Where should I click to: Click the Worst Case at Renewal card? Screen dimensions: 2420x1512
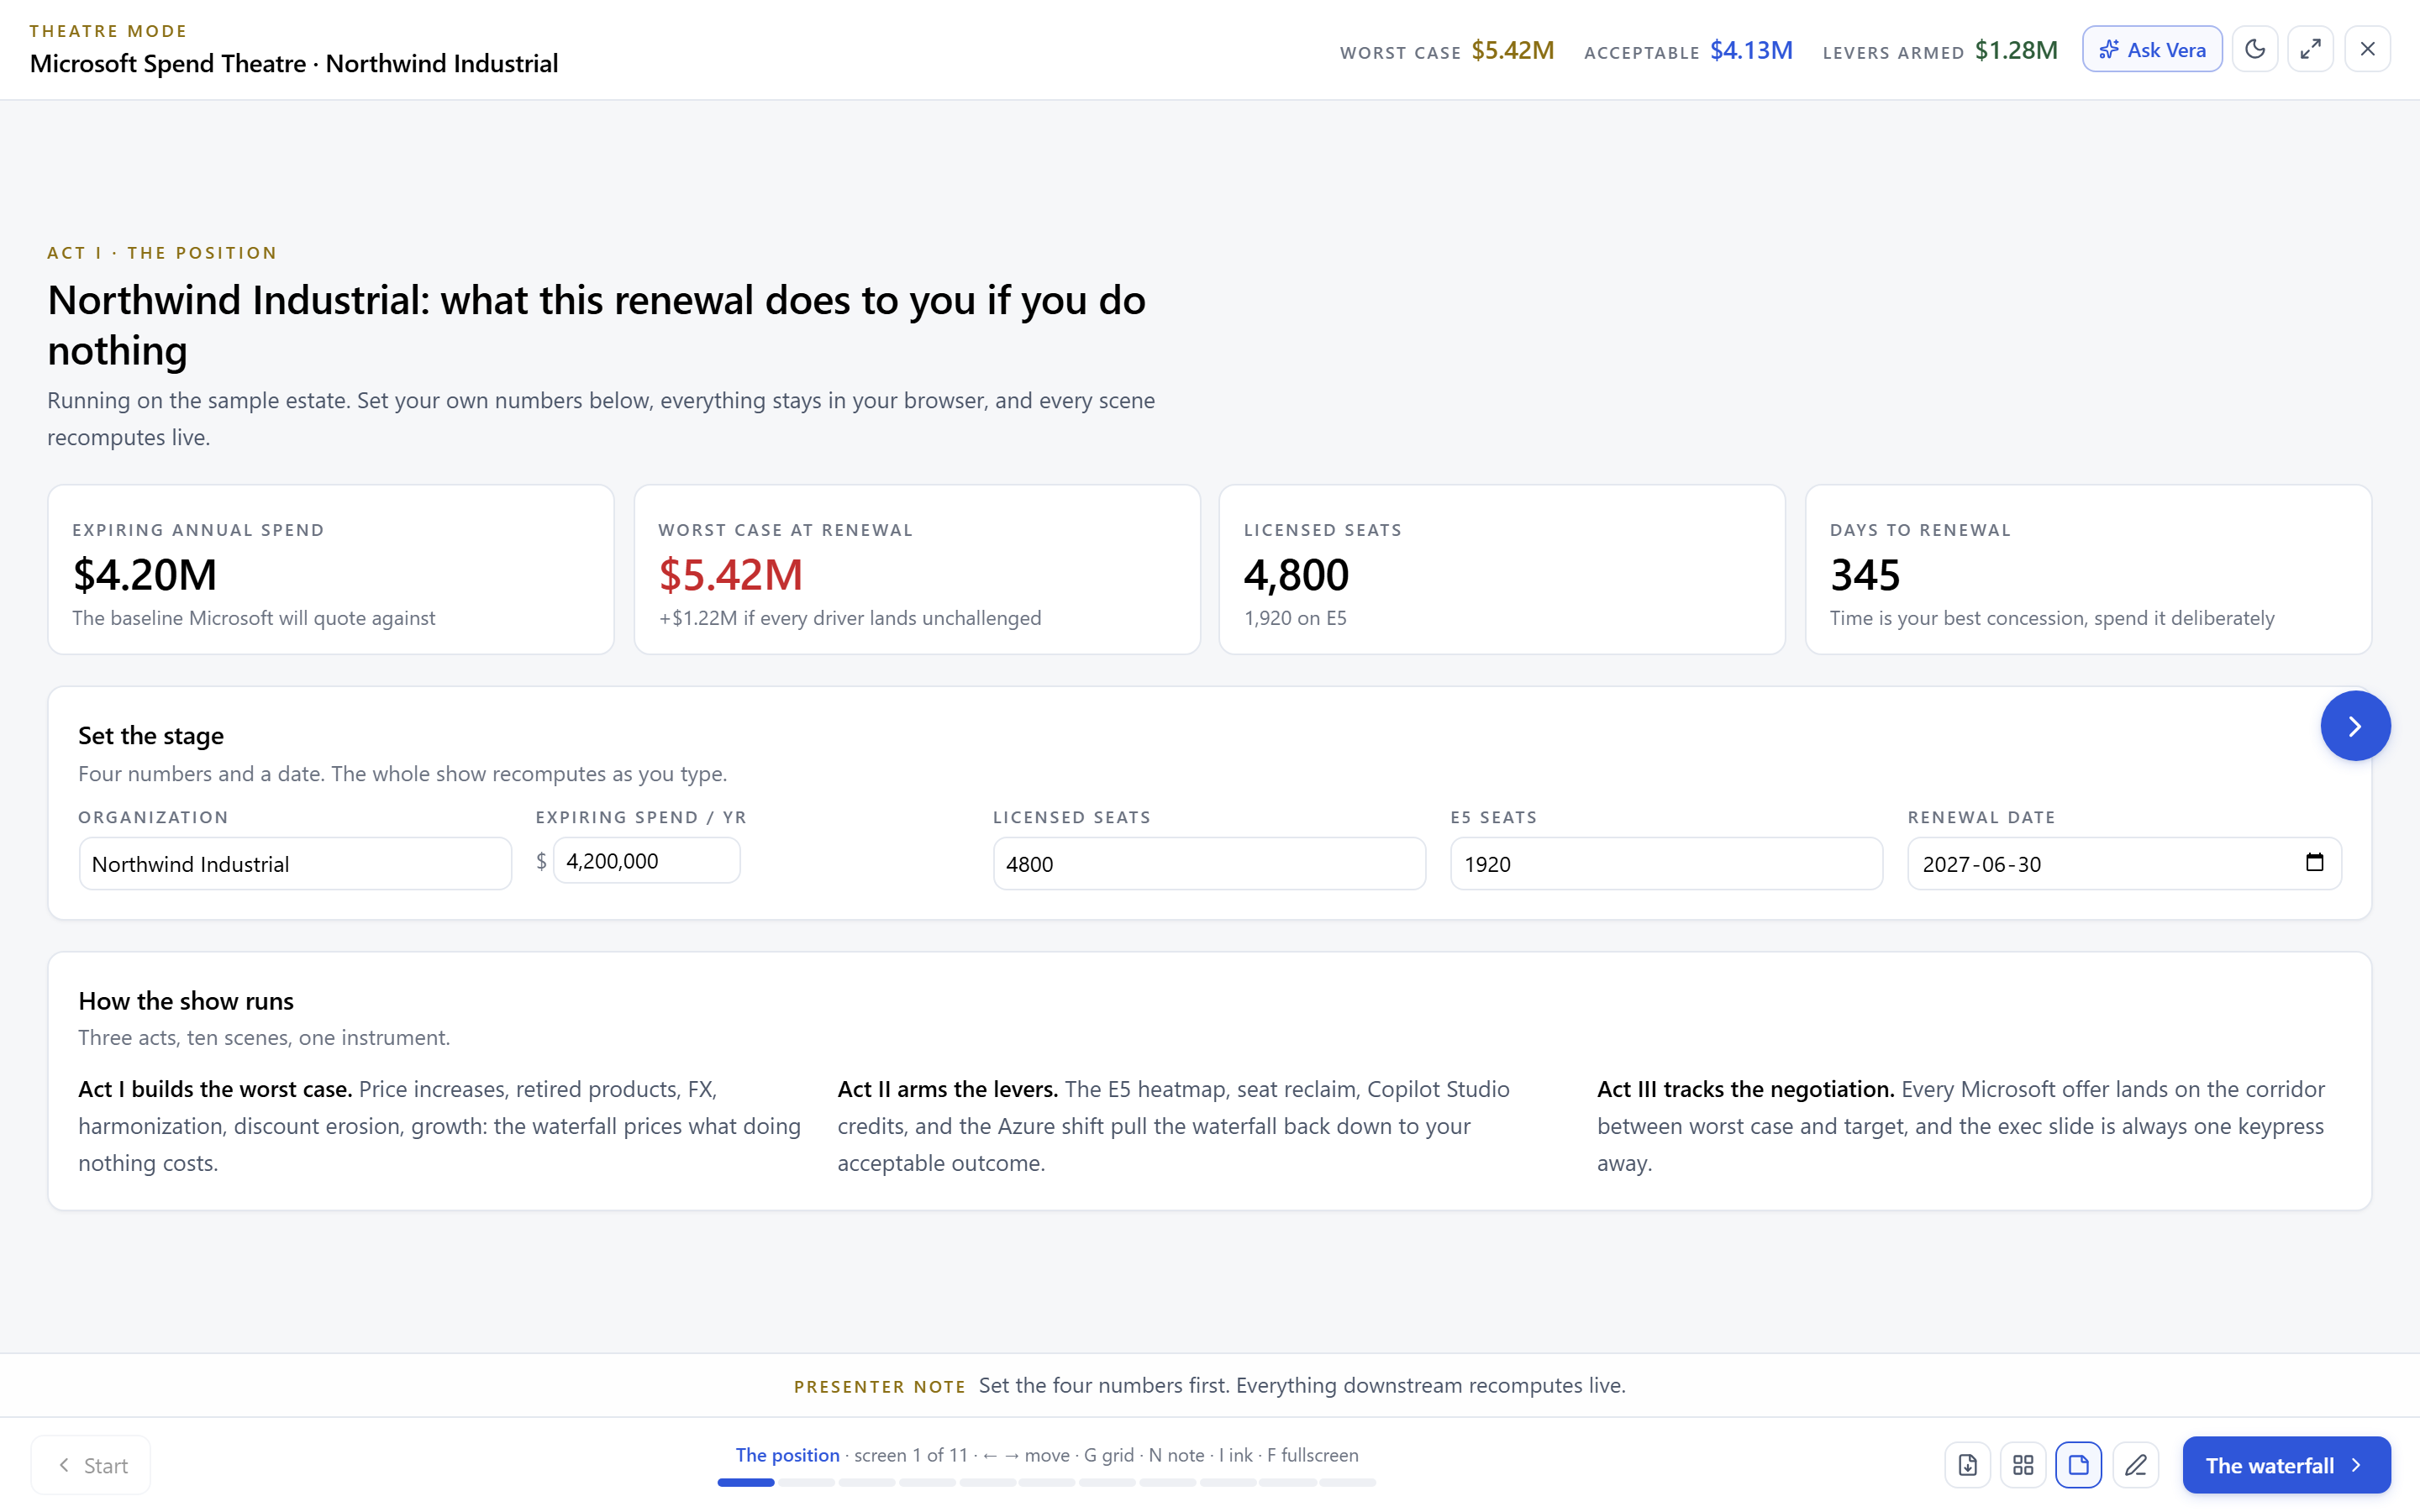917,570
